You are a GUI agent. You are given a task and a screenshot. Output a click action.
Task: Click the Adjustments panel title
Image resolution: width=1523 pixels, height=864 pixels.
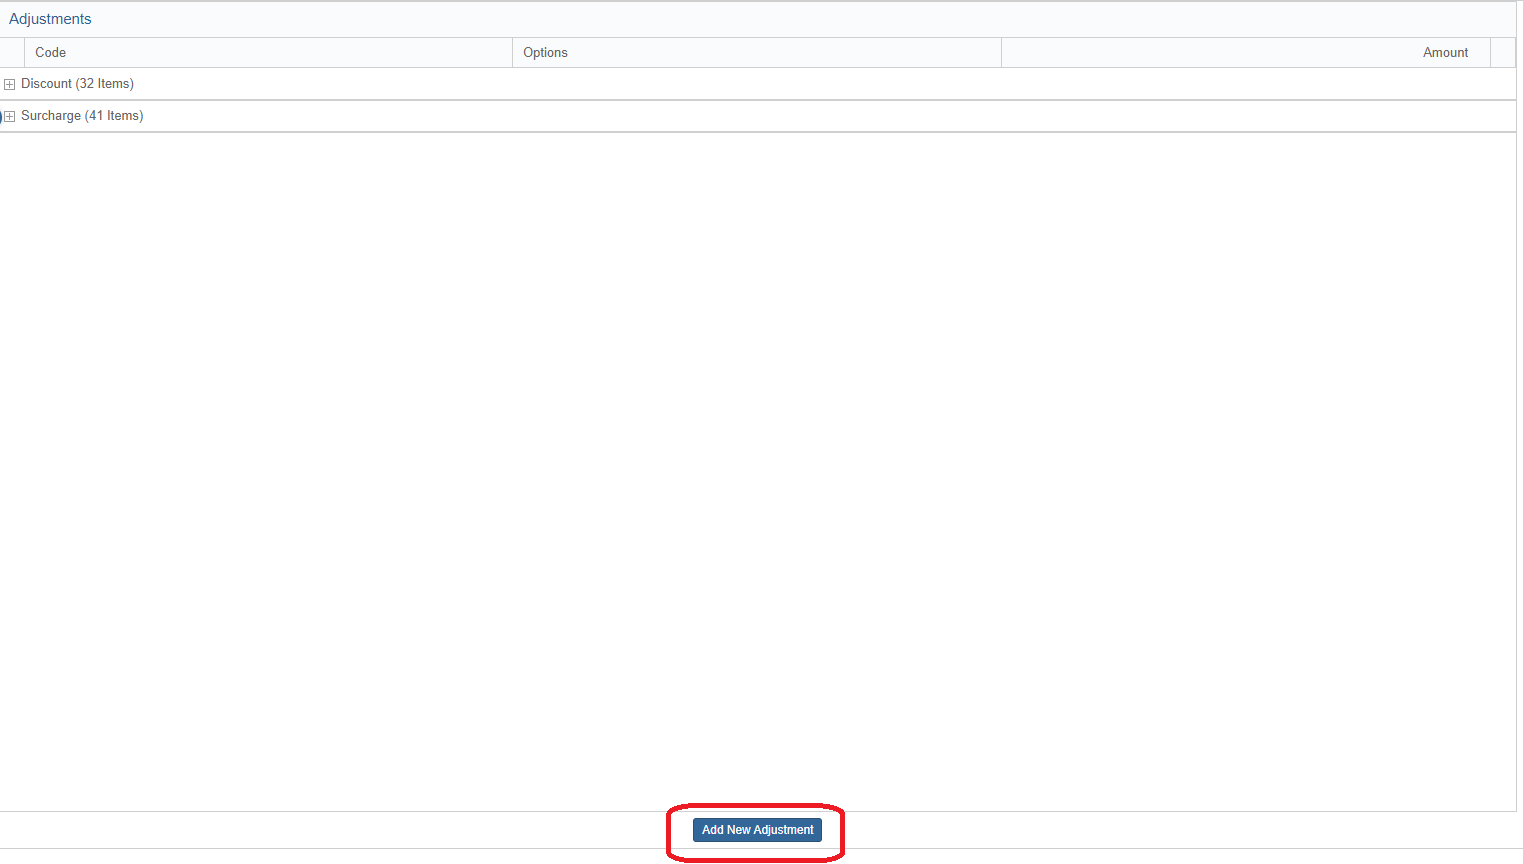point(50,19)
